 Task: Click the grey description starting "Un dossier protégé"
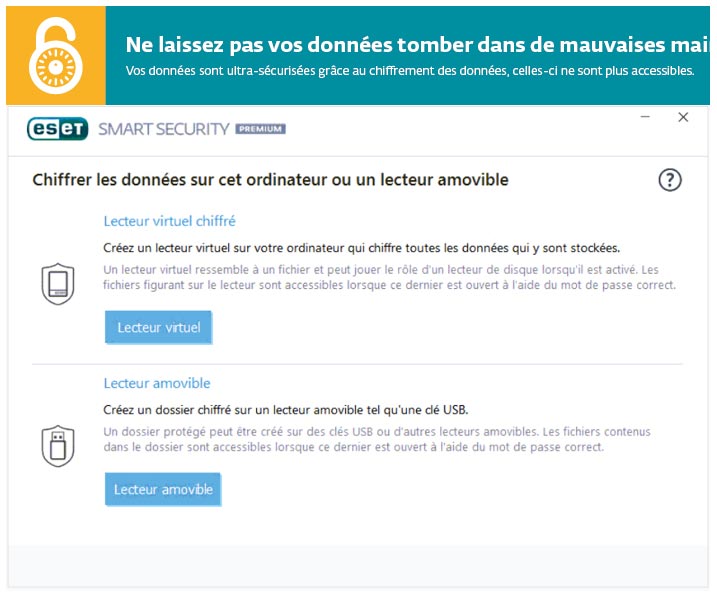click(x=377, y=440)
